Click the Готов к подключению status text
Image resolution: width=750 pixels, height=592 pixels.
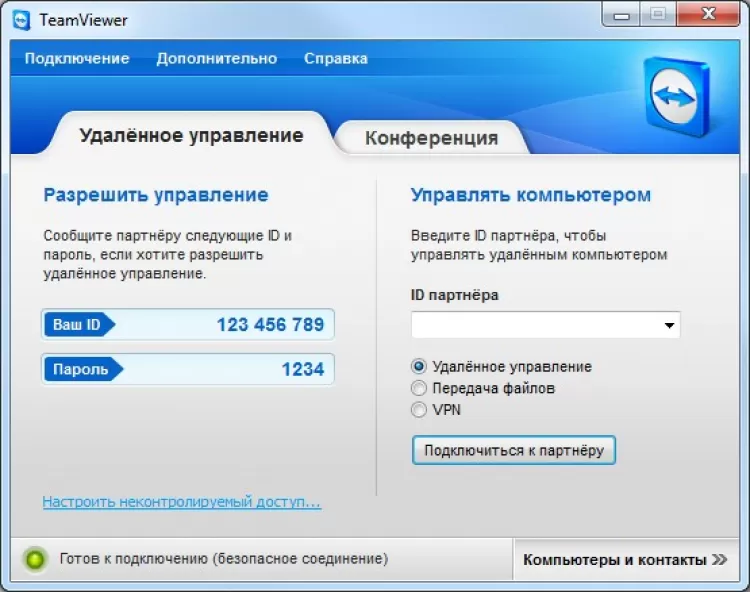pyautogui.click(x=224, y=559)
